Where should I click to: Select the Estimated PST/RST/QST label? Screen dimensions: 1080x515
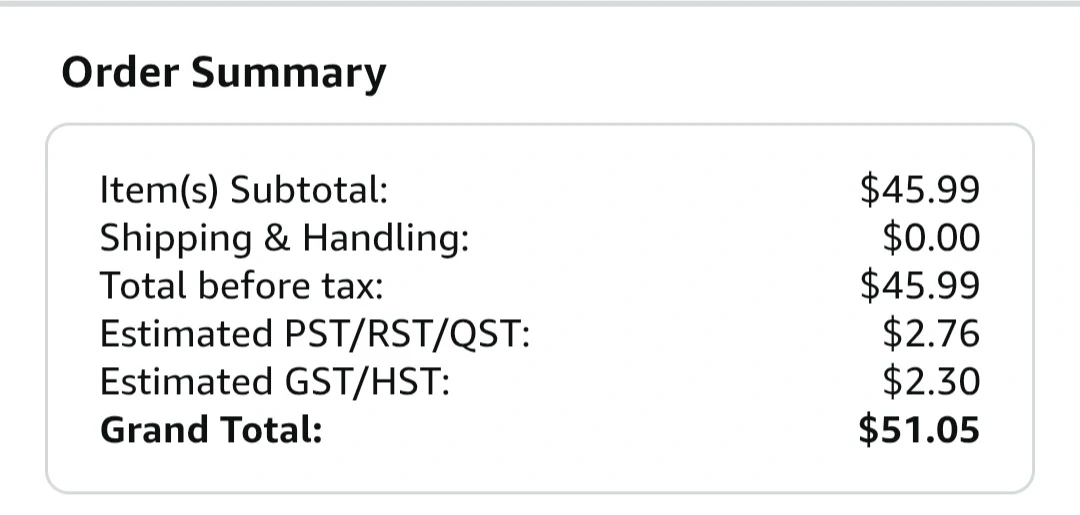[x=315, y=335]
